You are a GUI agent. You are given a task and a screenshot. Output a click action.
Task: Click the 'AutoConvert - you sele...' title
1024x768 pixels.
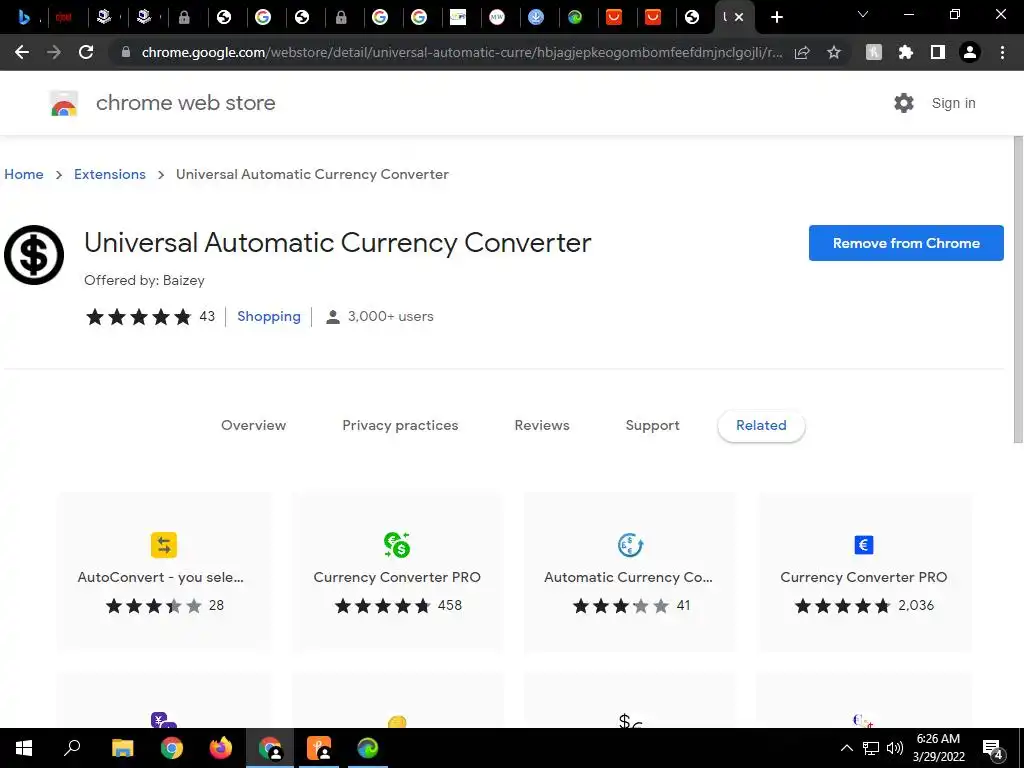161,577
